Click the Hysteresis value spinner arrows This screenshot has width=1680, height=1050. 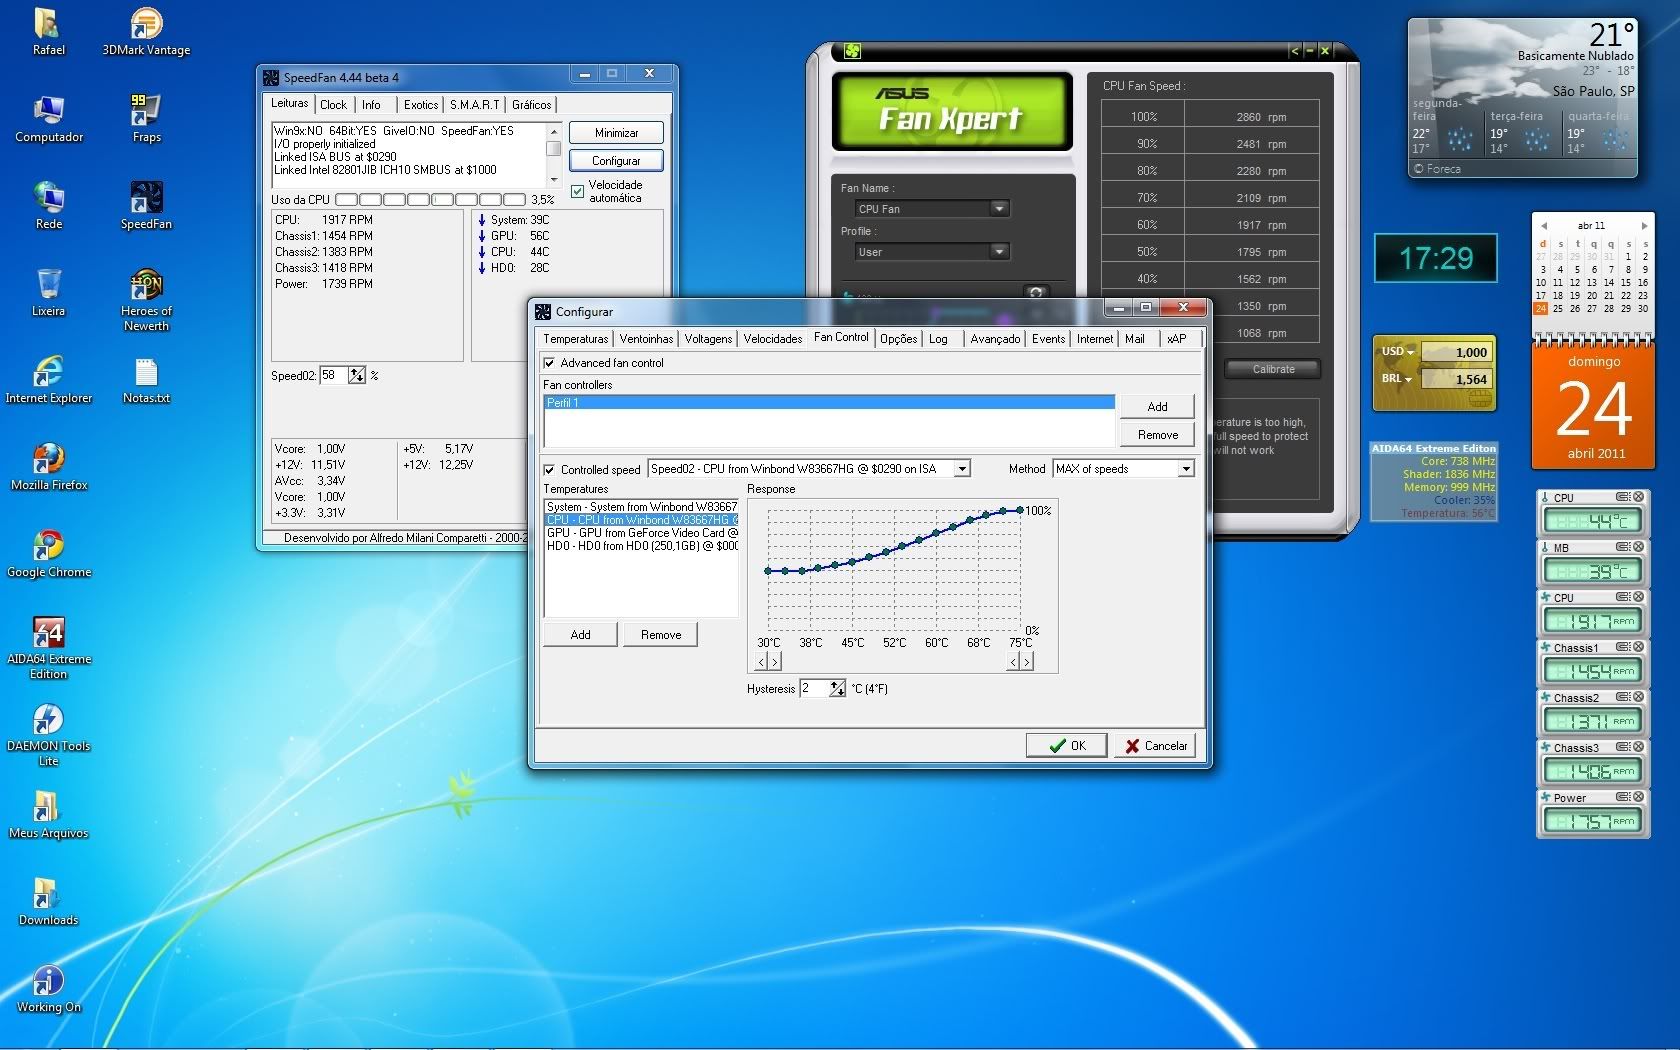coord(837,688)
